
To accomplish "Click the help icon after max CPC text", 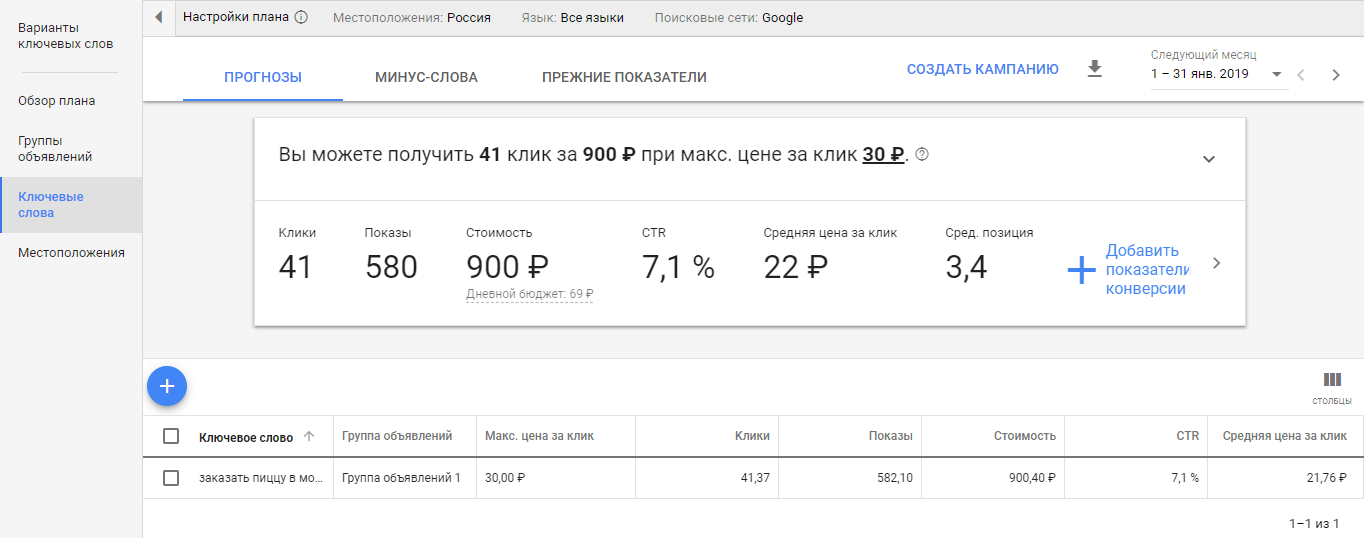I will [x=922, y=155].
